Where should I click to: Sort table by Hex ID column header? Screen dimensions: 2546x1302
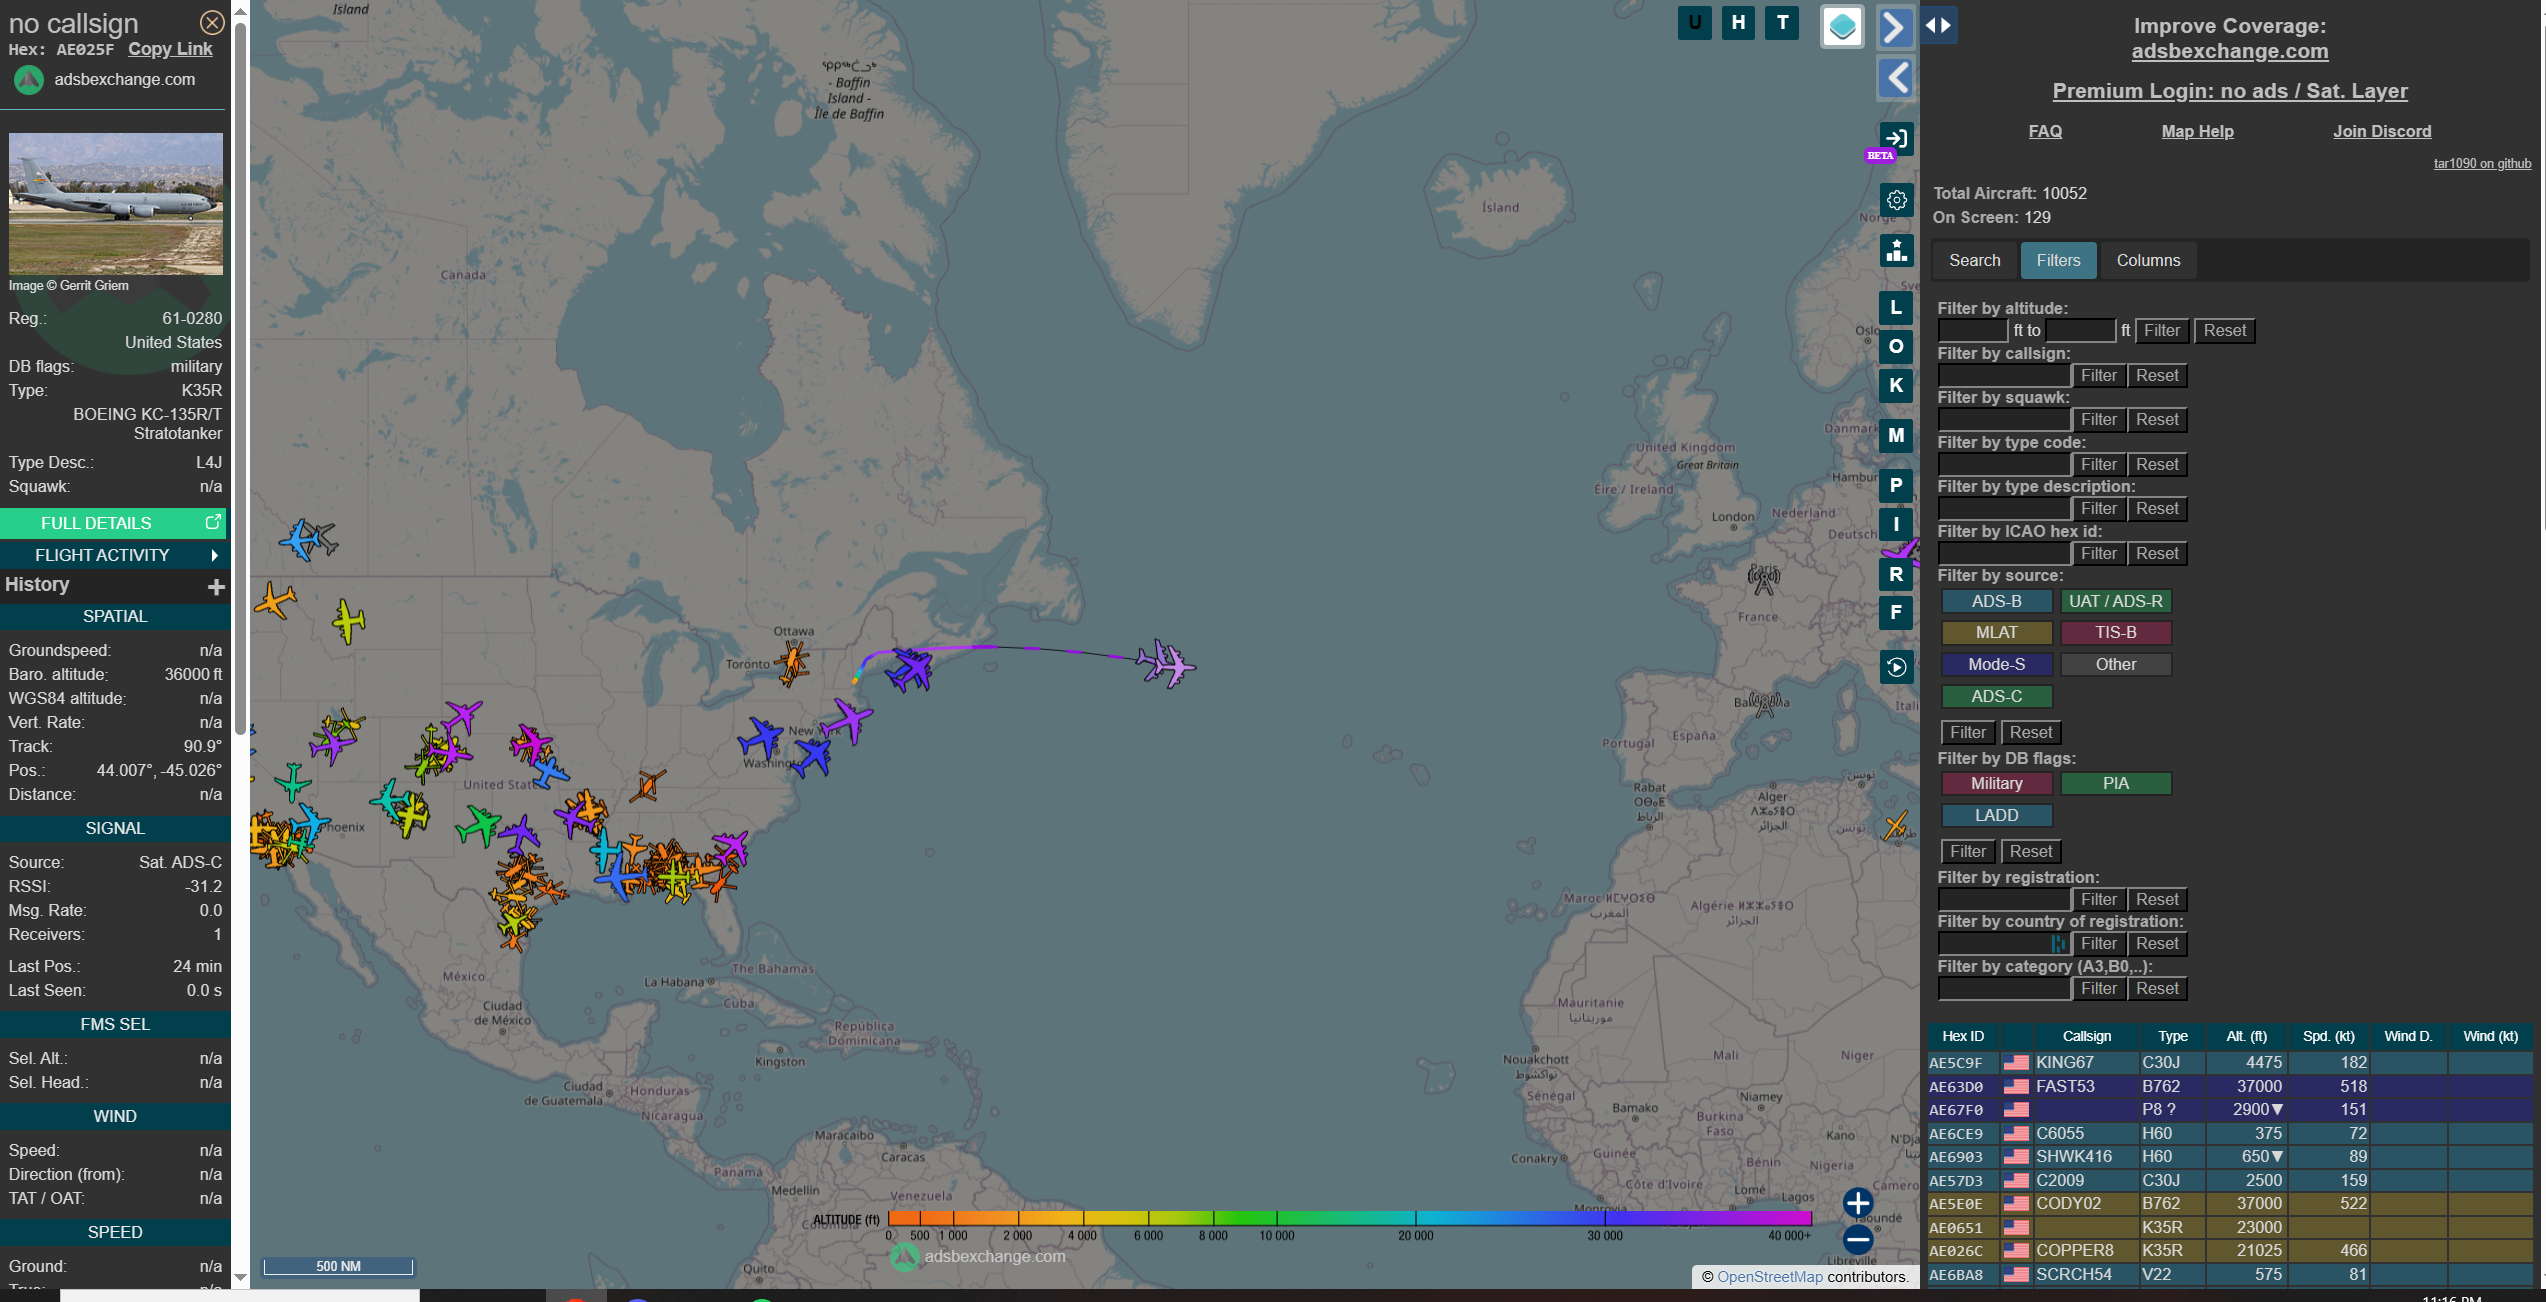1962,1037
